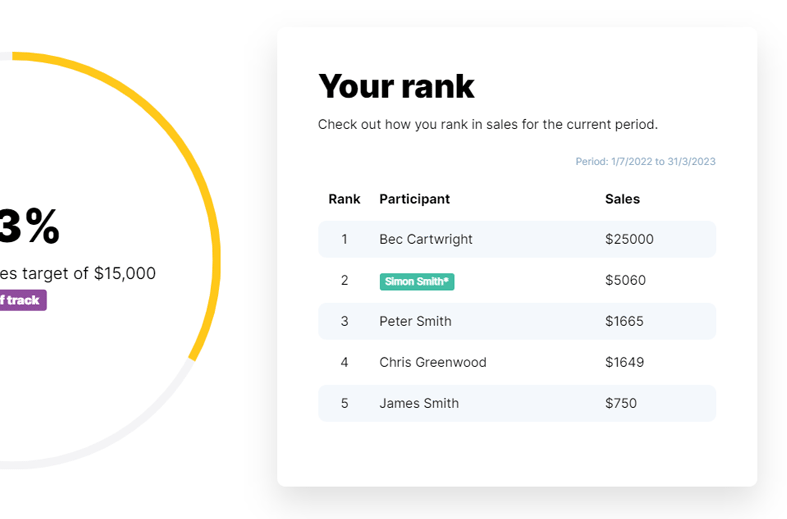787x519 pixels.
Task: Click the Simon Smith green badge
Action: 417,282
